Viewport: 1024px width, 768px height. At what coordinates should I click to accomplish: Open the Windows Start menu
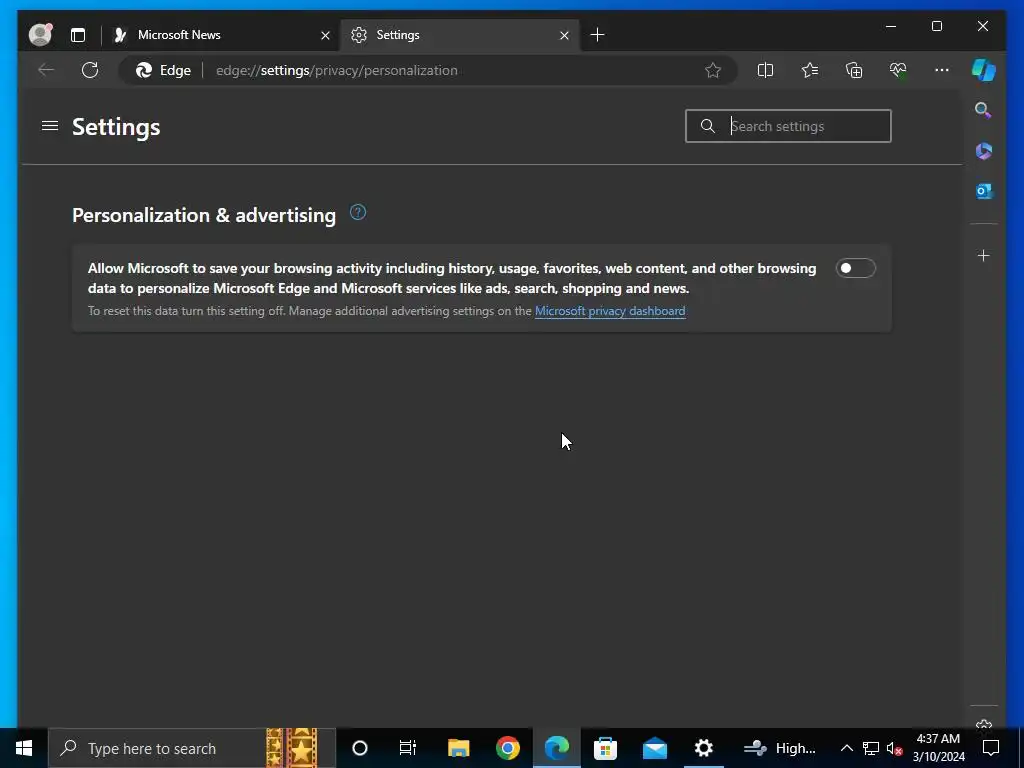click(x=24, y=748)
